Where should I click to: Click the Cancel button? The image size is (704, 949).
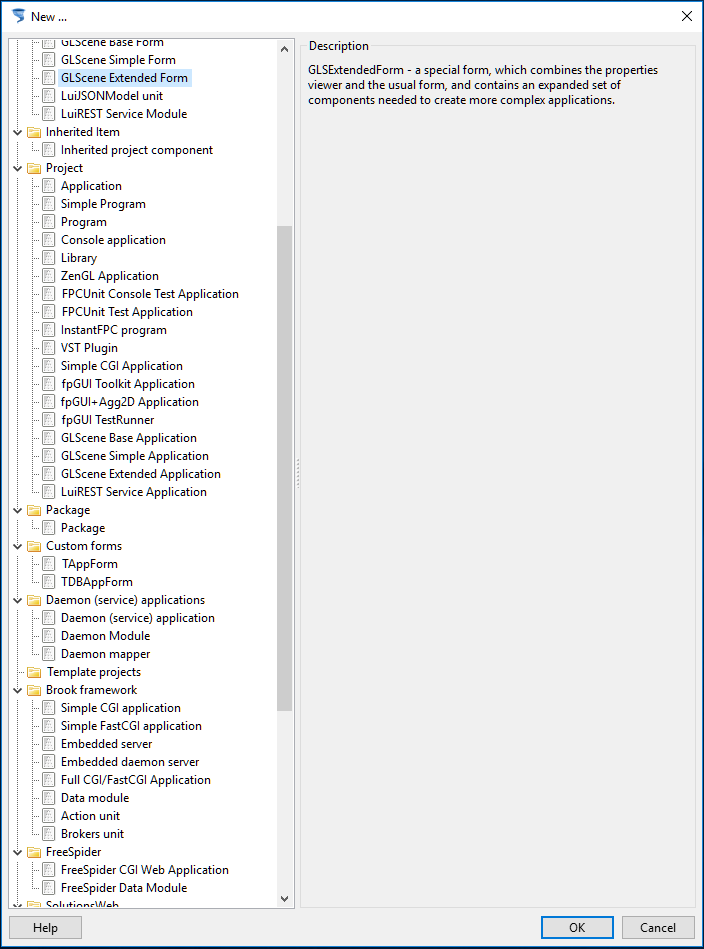pos(658,927)
